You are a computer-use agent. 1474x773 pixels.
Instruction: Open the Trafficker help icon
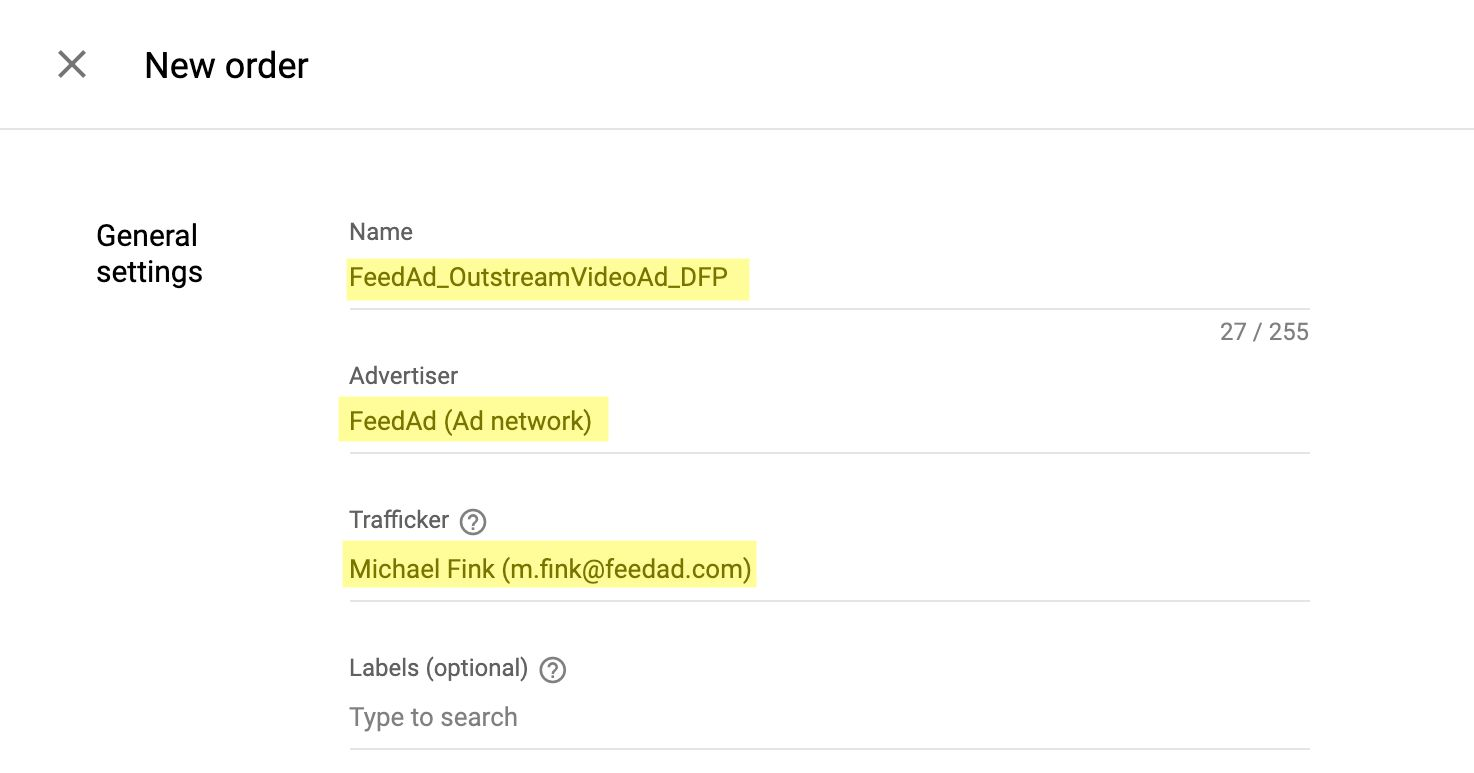472,521
